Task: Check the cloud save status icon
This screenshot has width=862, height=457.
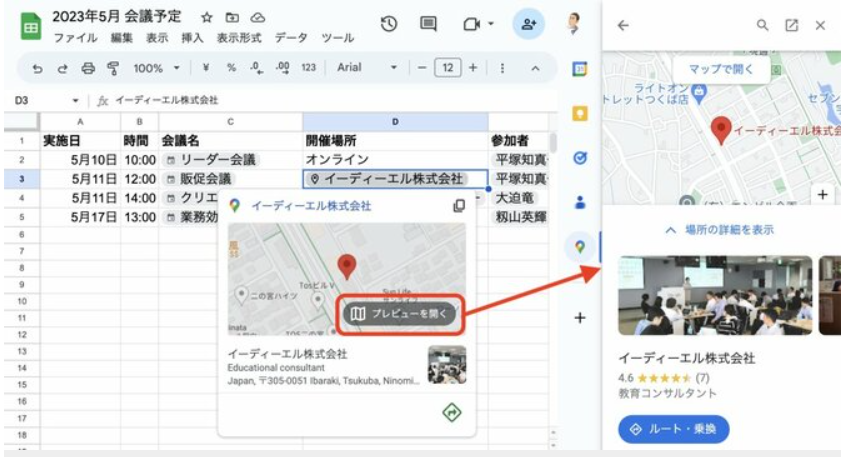Action: [257, 18]
